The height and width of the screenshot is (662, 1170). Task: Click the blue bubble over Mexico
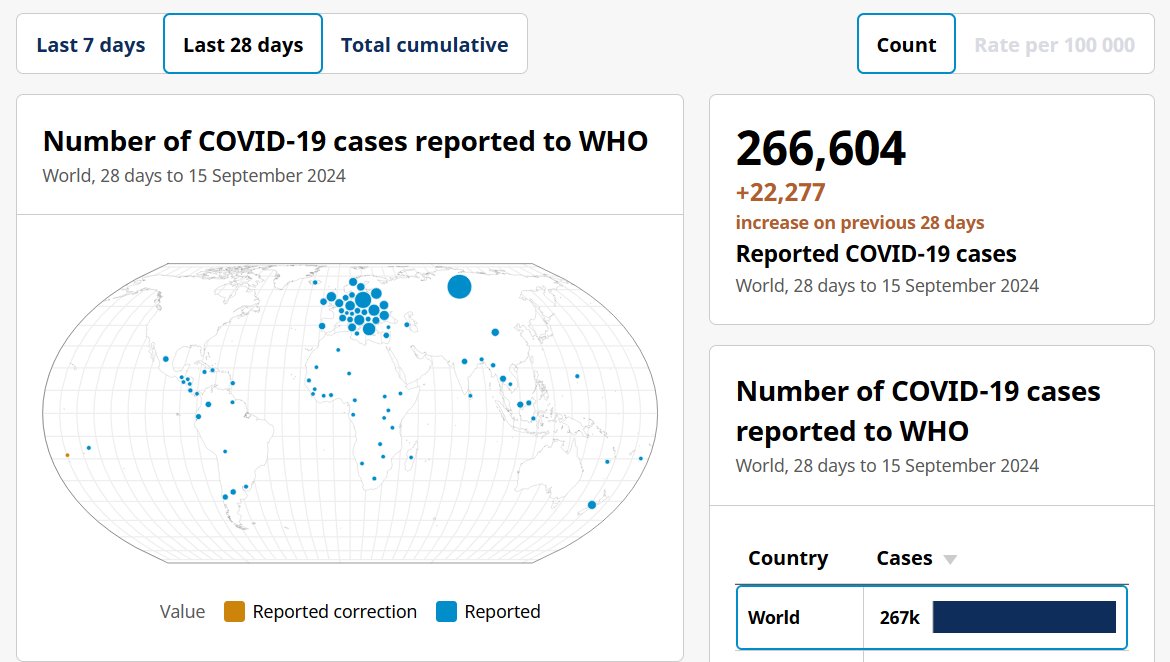tap(165, 359)
